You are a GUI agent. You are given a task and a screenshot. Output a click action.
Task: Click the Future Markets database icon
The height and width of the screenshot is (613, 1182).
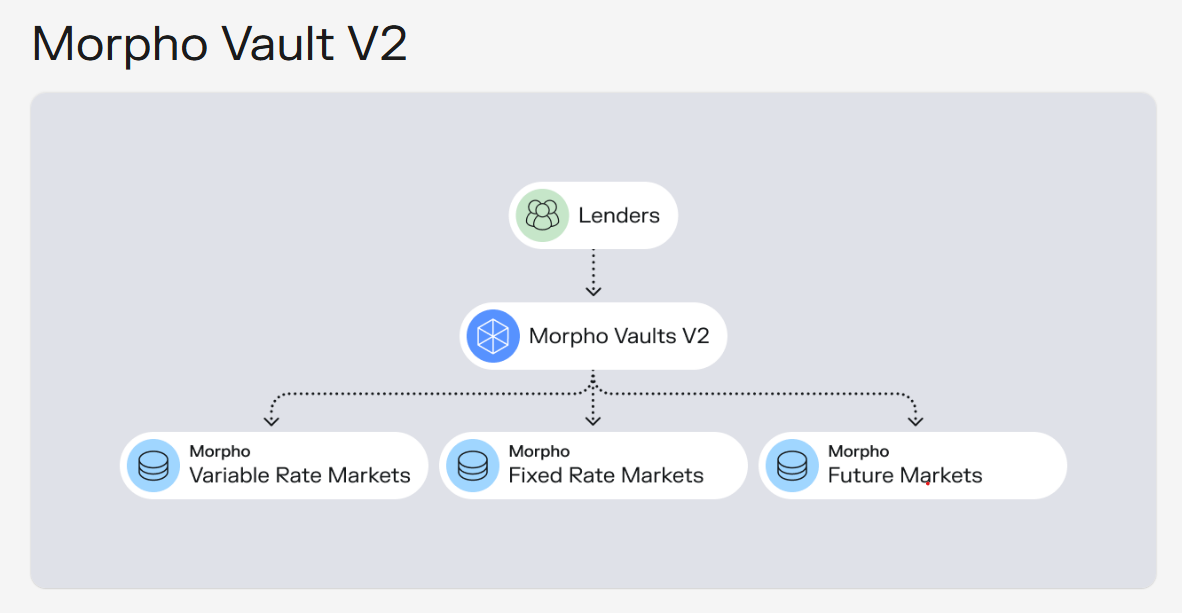792,466
